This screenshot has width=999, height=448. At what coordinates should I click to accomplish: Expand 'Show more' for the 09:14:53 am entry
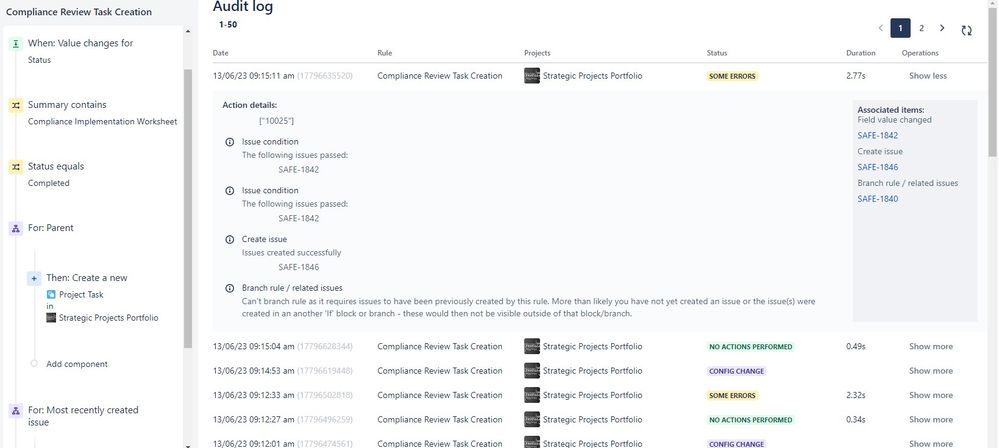[931, 371]
